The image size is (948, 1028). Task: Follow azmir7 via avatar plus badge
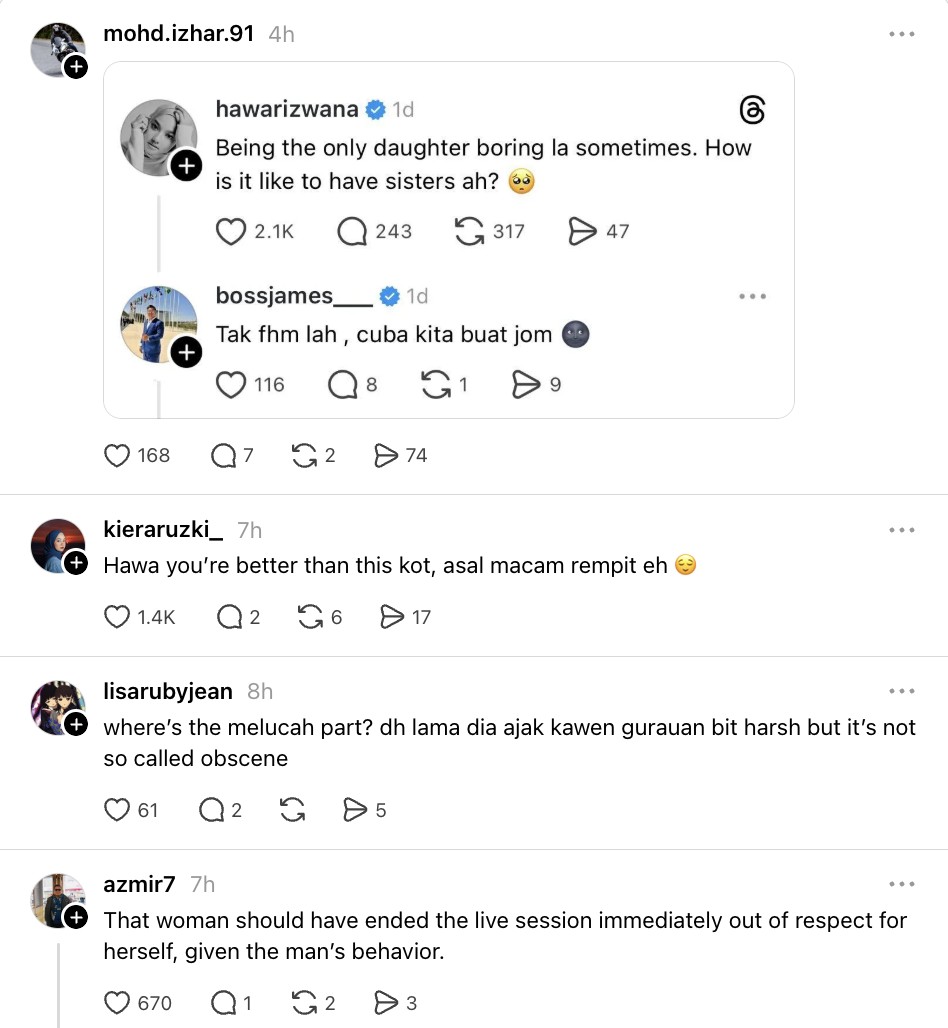[x=76, y=917]
